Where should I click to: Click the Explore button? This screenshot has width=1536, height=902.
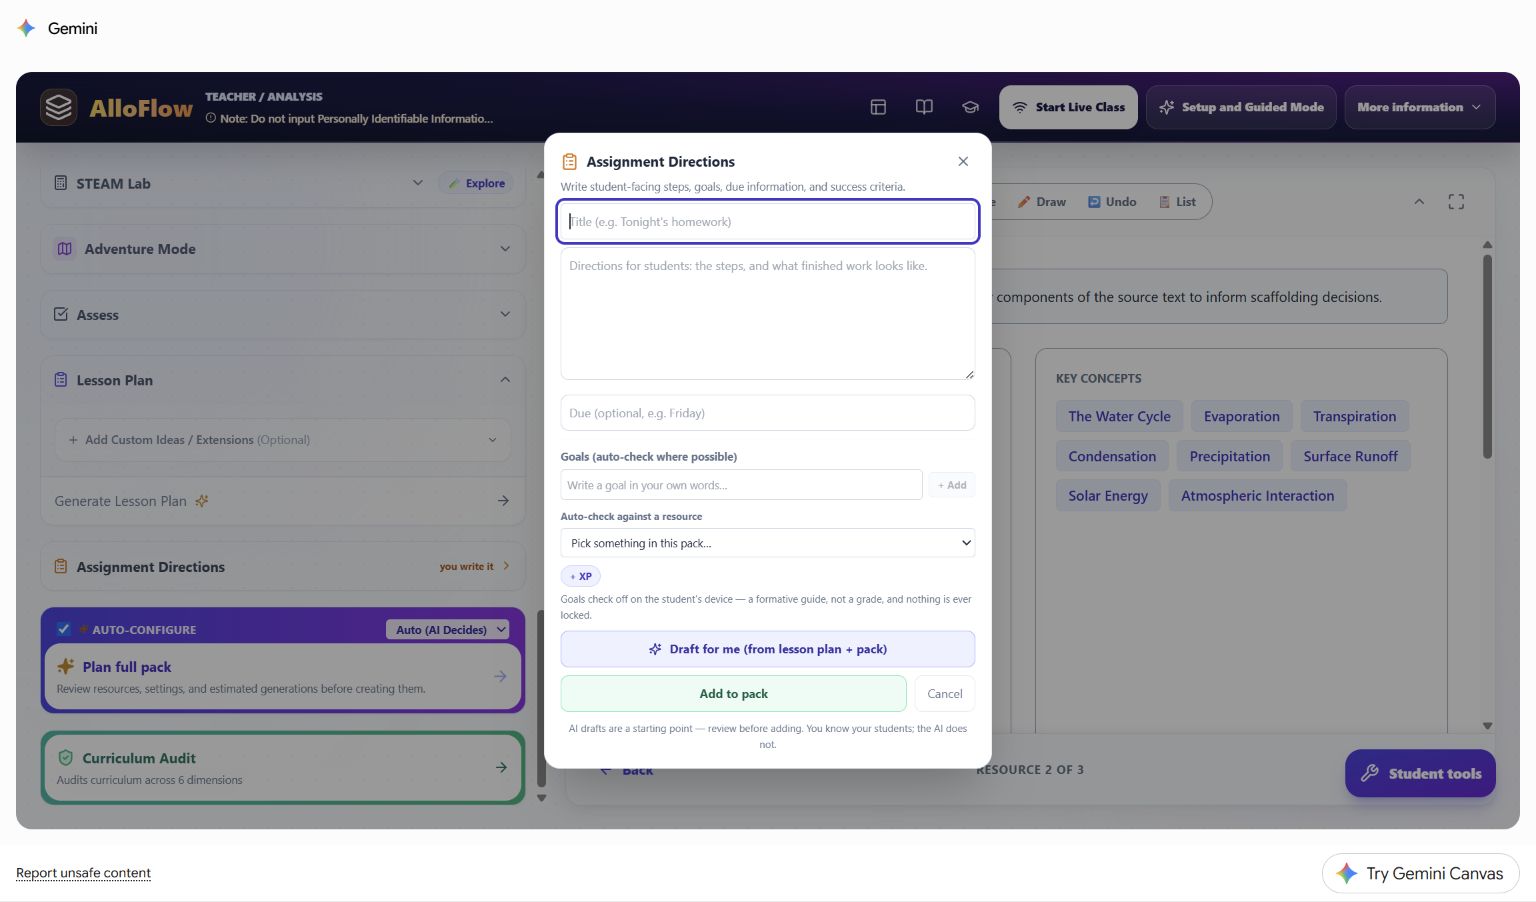[x=476, y=183]
